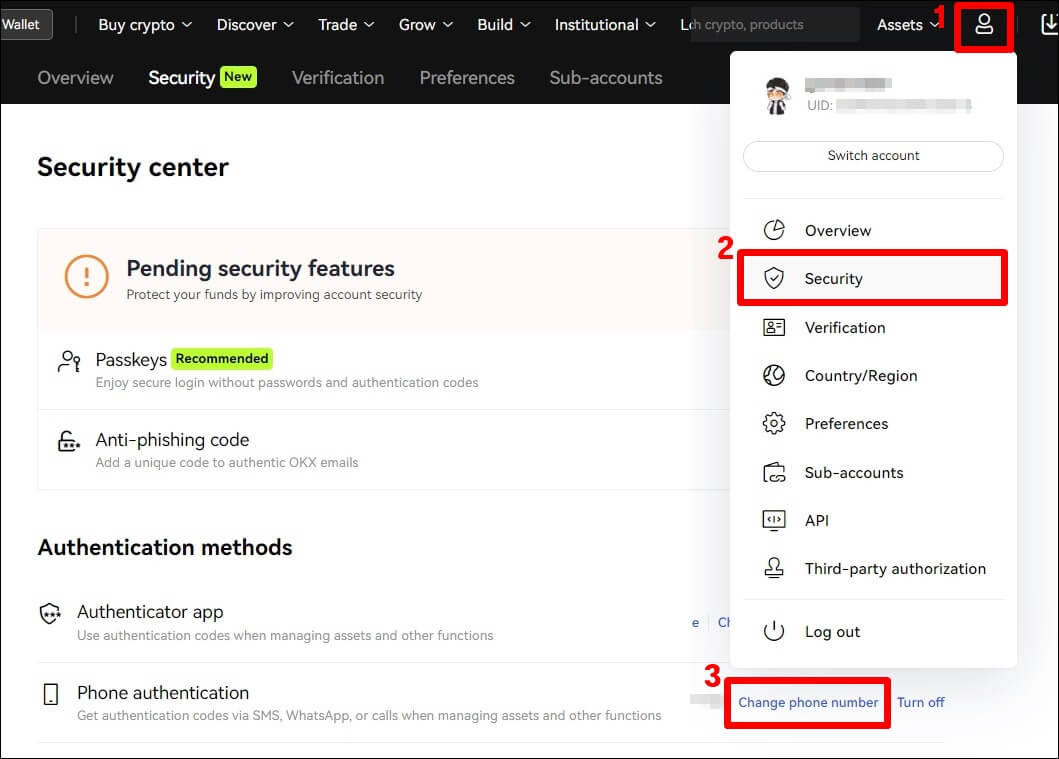Select Security in the account menu
This screenshot has height=759, width=1059.
click(873, 278)
